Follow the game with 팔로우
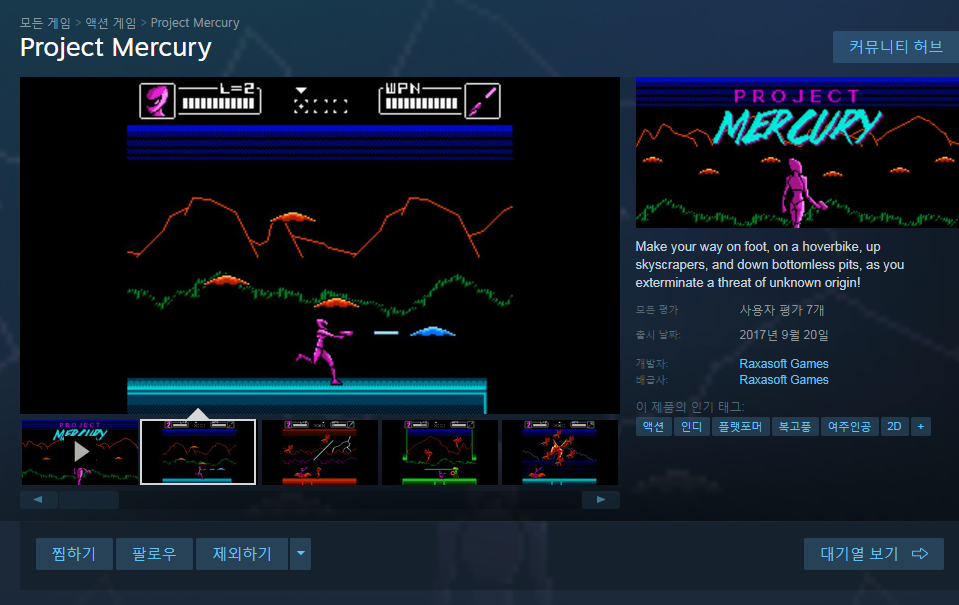 pyautogui.click(x=154, y=554)
